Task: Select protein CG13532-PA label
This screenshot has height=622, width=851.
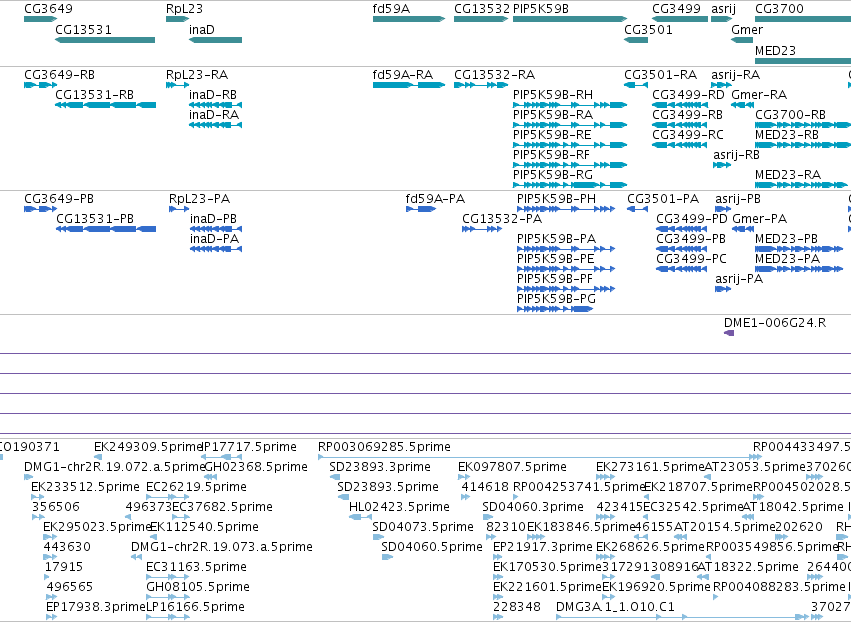Action: [502, 219]
